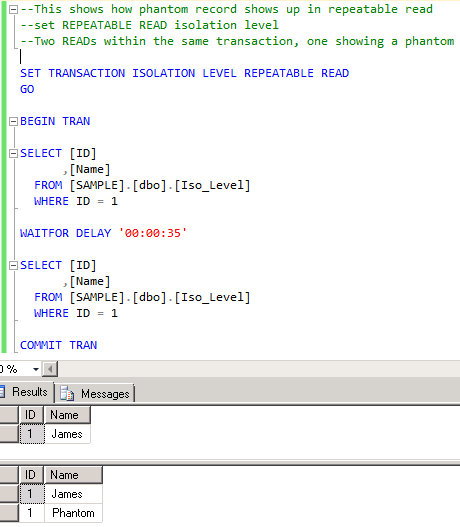The image size is (460, 527).
Task: Click the Messages tab icon
Action: 67,393
